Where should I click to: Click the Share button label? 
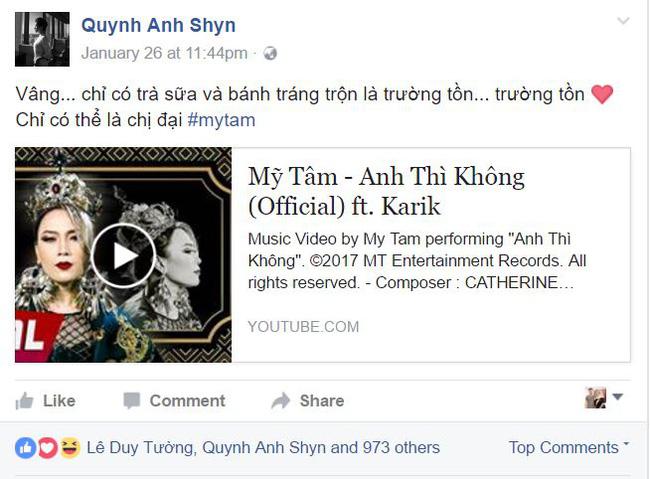point(322,401)
